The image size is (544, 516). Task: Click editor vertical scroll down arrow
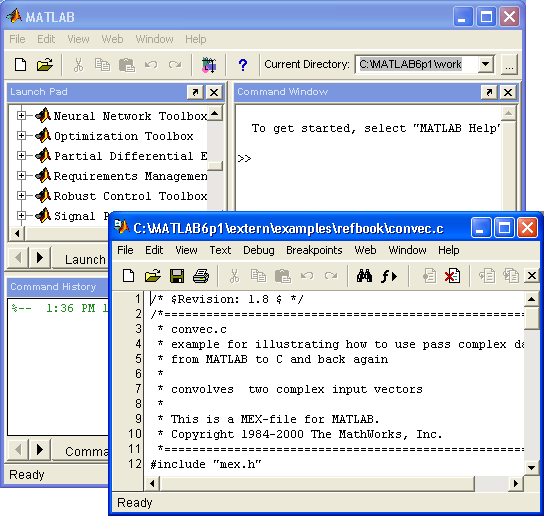click(532, 467)
